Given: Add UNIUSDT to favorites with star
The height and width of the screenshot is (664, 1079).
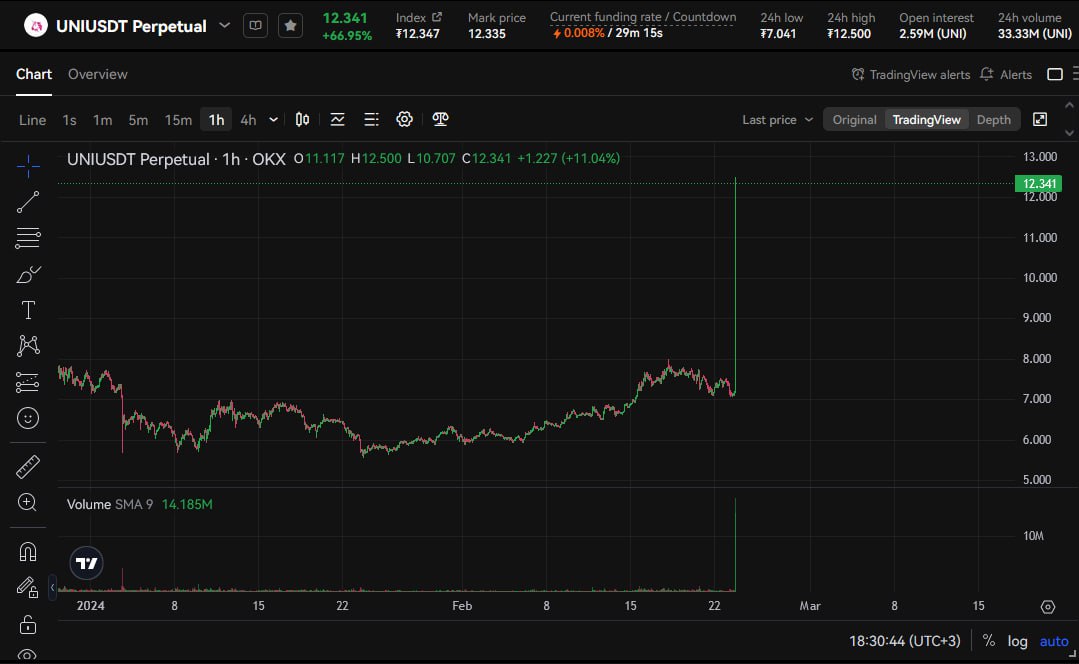Looking at the screenshot, I should coord(290,26).
